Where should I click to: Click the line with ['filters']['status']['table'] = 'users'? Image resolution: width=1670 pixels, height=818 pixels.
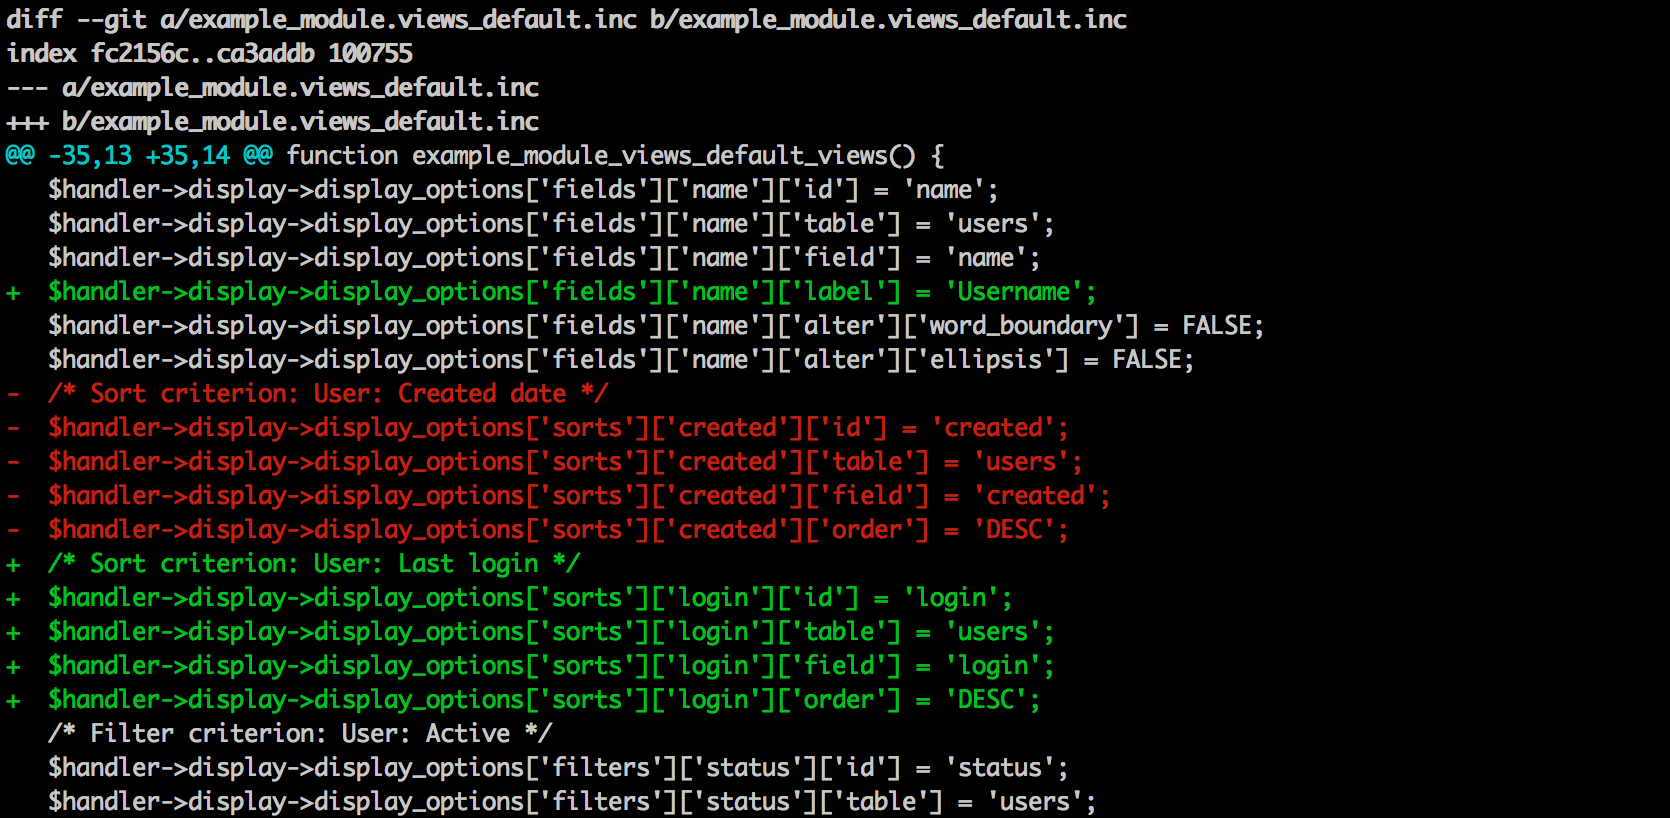(x=572, y=802)
